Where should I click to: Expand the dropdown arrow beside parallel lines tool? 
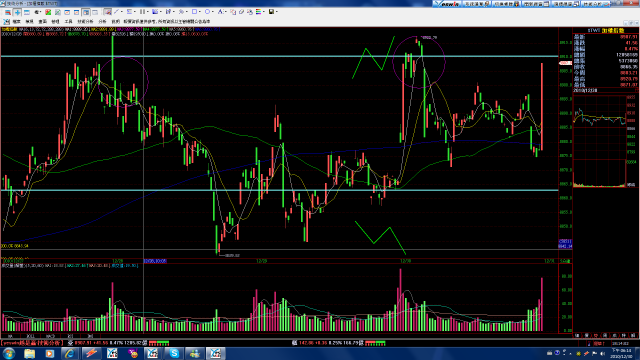(x=147, y=12)
